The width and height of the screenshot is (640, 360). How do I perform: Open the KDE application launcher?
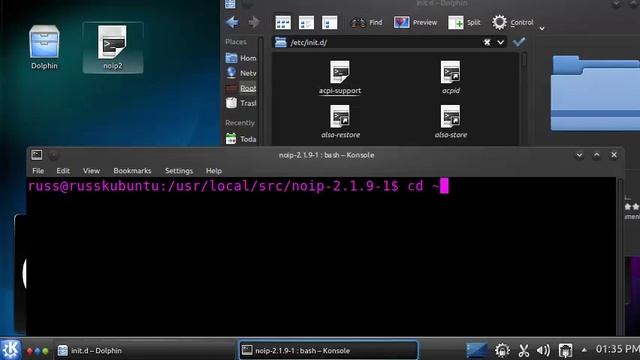(11, 349)
